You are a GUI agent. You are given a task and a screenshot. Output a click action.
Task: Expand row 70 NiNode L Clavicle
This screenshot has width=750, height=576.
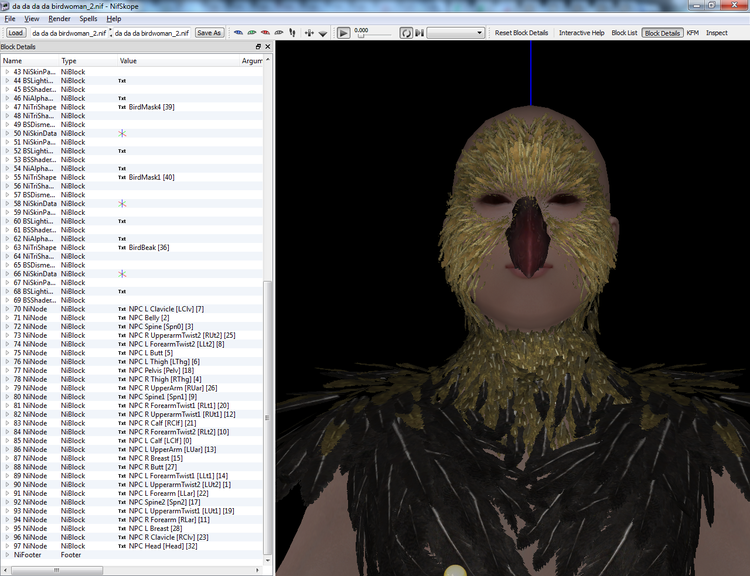coord(7,309)
